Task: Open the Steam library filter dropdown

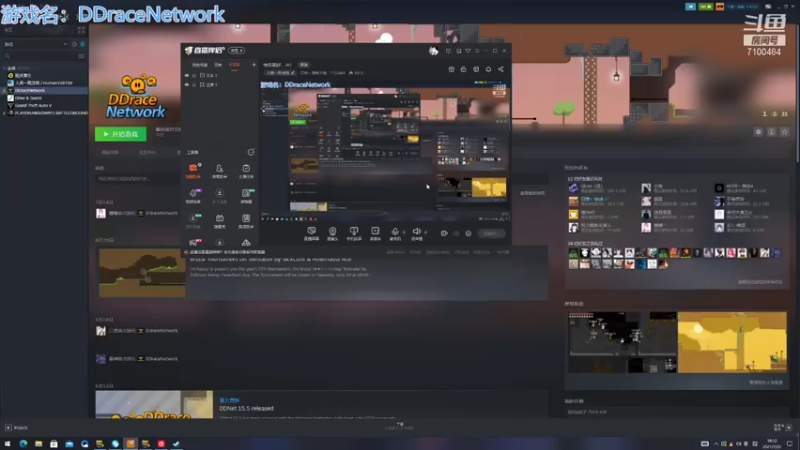Action: point(36,44)
